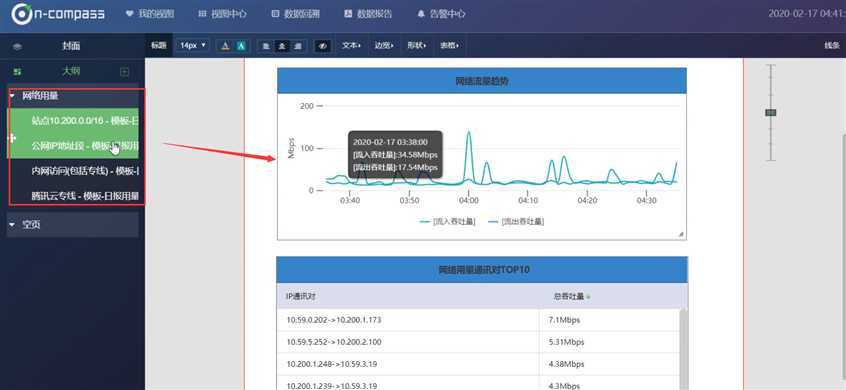Open the 文本 dropdown menu
Viewport: 846px width, 390px height.
click(x=351, y=46)
